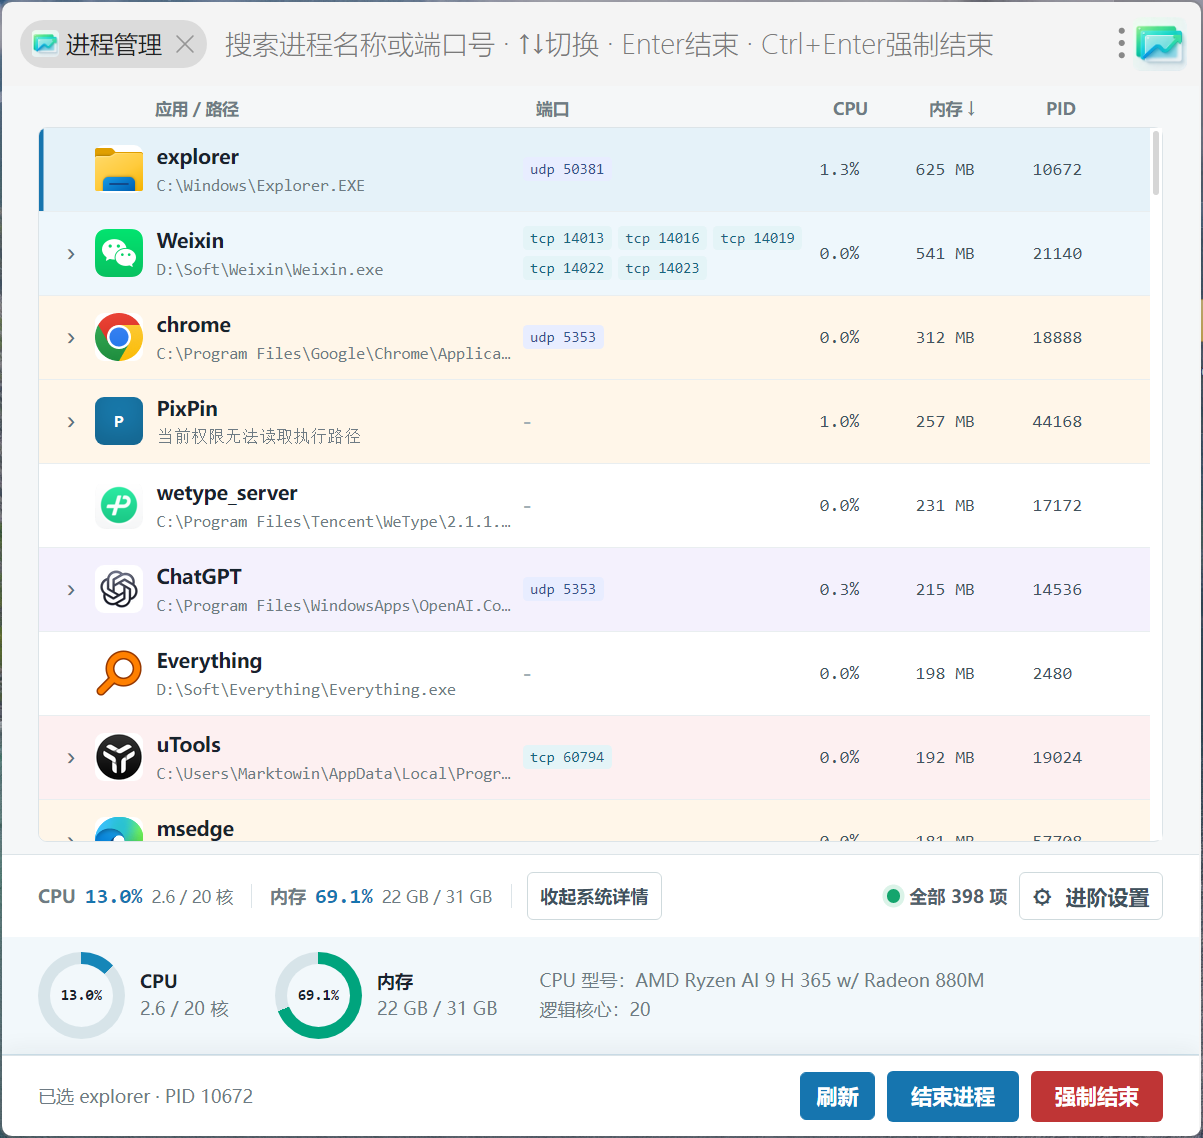This screenshot has width=1203, height=1138.
Task: Click the CPU 型号 AMD Ryzen text
Action: [762, 980]
